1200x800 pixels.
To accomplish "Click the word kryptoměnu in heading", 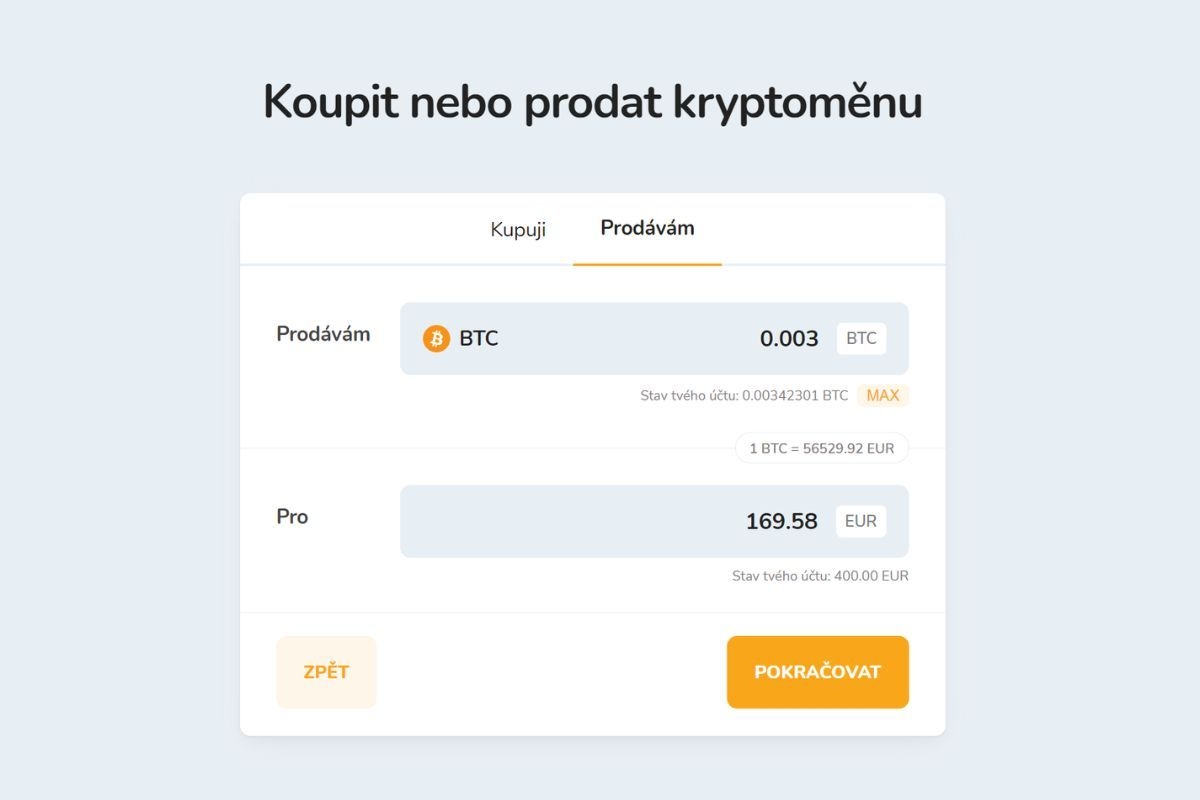I will point(797,102).
